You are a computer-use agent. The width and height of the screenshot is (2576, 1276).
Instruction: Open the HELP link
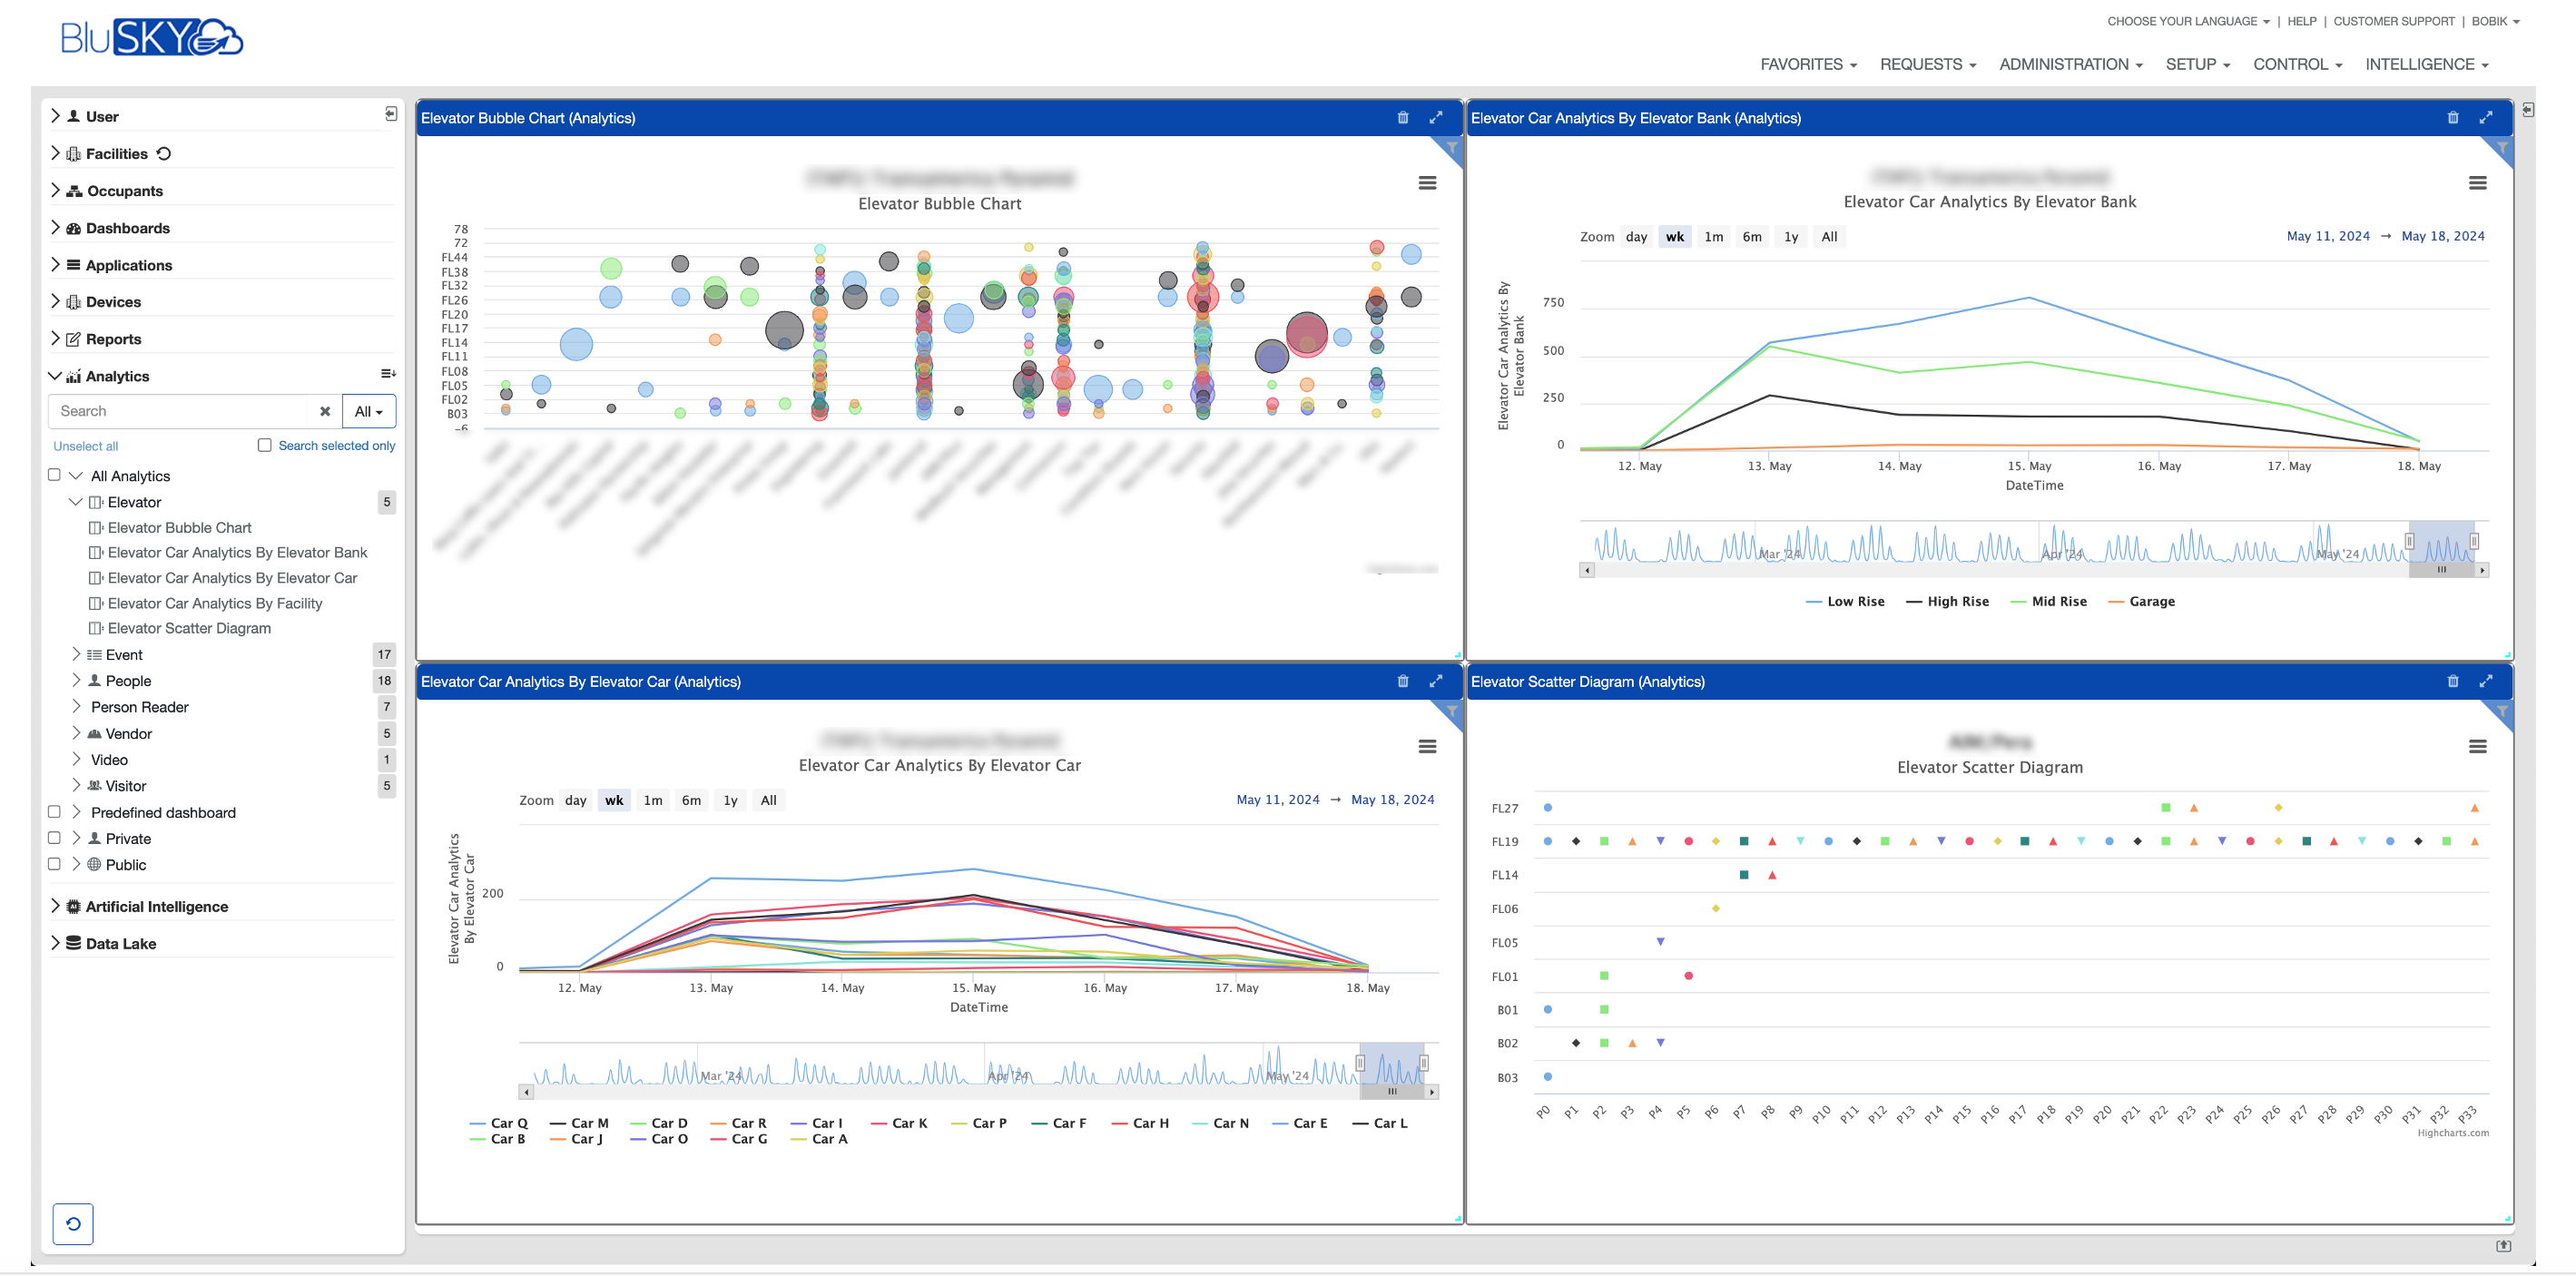click(x=2301, y=21)
